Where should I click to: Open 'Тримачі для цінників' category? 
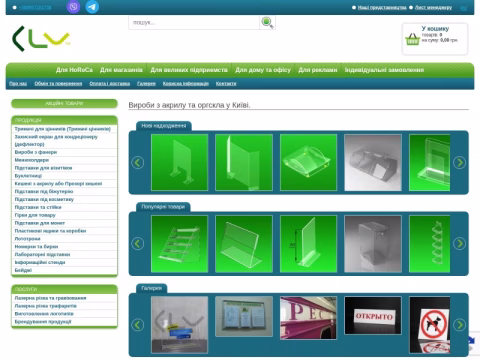click(x=63, y=129)
